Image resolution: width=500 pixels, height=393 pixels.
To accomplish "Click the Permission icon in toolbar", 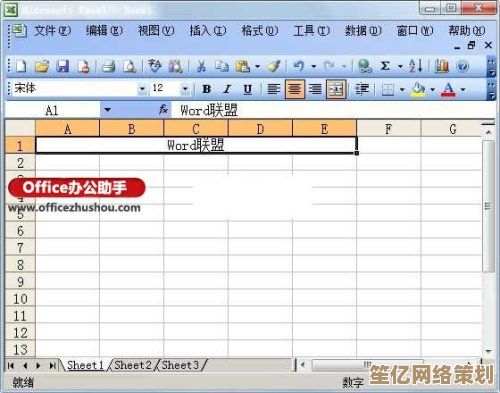I will pyautogui.click(x=83, y=66).
